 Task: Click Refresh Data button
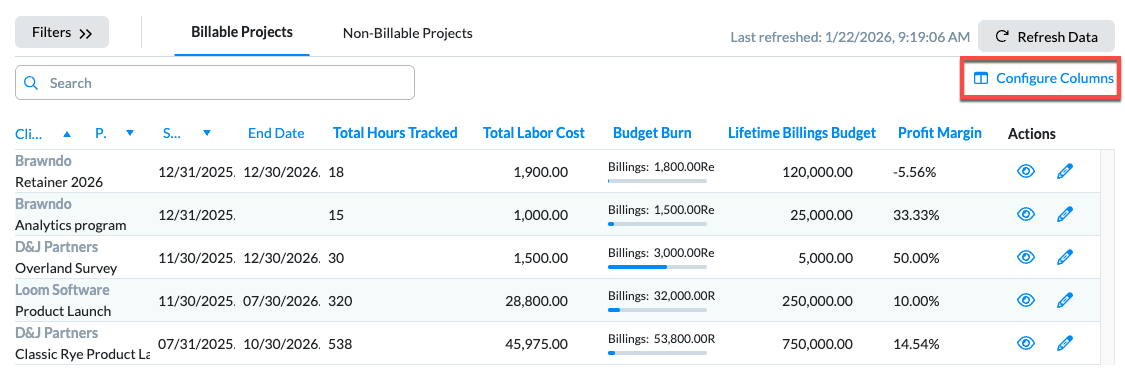click(x=1046, y=37)
